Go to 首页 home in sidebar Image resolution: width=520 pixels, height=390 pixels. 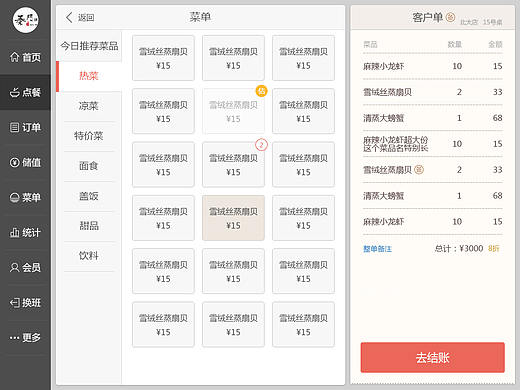25,57
